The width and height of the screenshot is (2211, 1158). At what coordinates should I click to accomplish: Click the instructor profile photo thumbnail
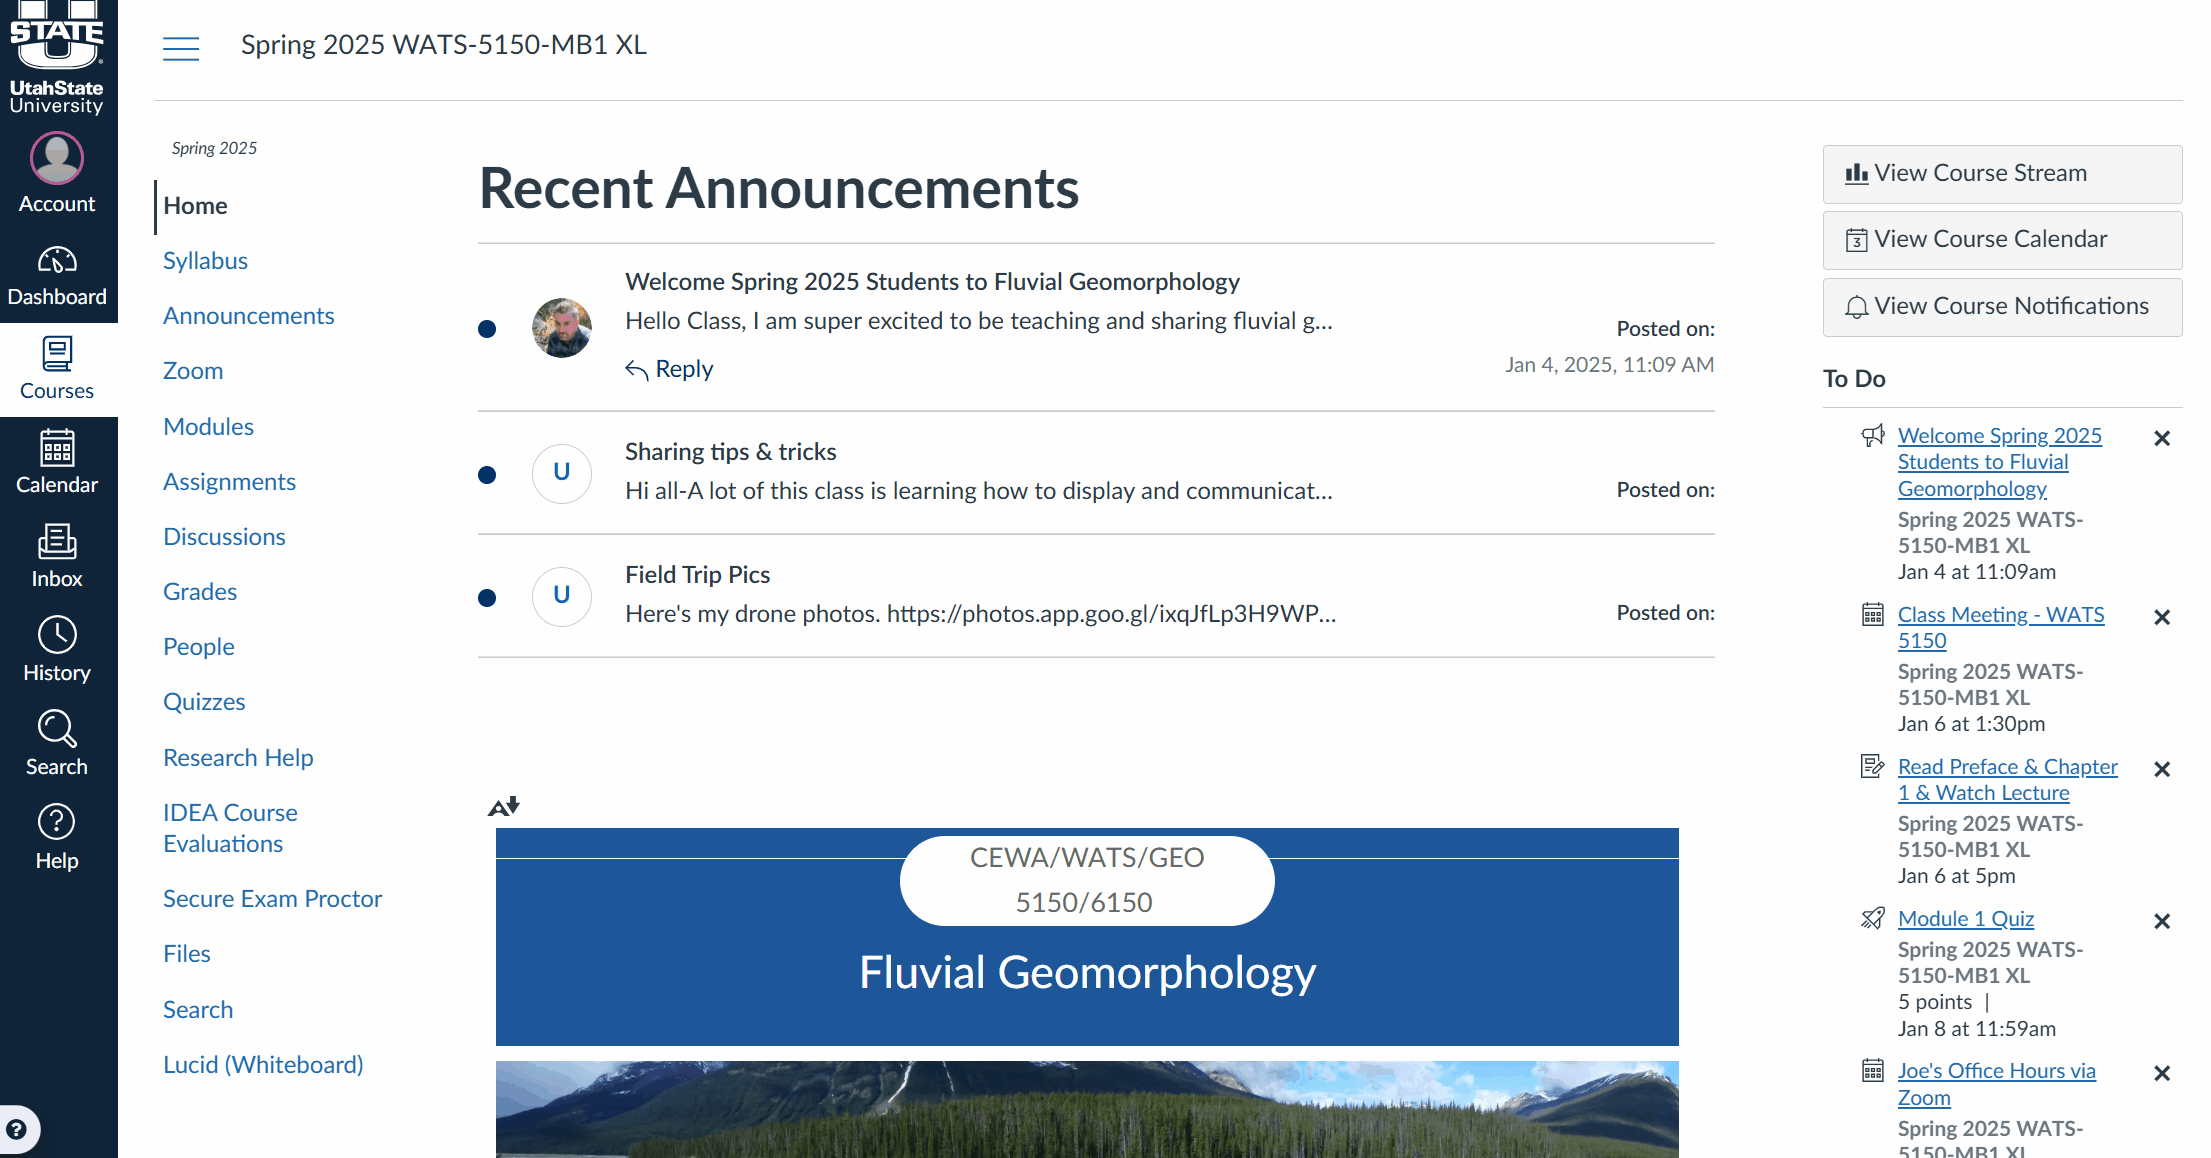tap(562, 328)
